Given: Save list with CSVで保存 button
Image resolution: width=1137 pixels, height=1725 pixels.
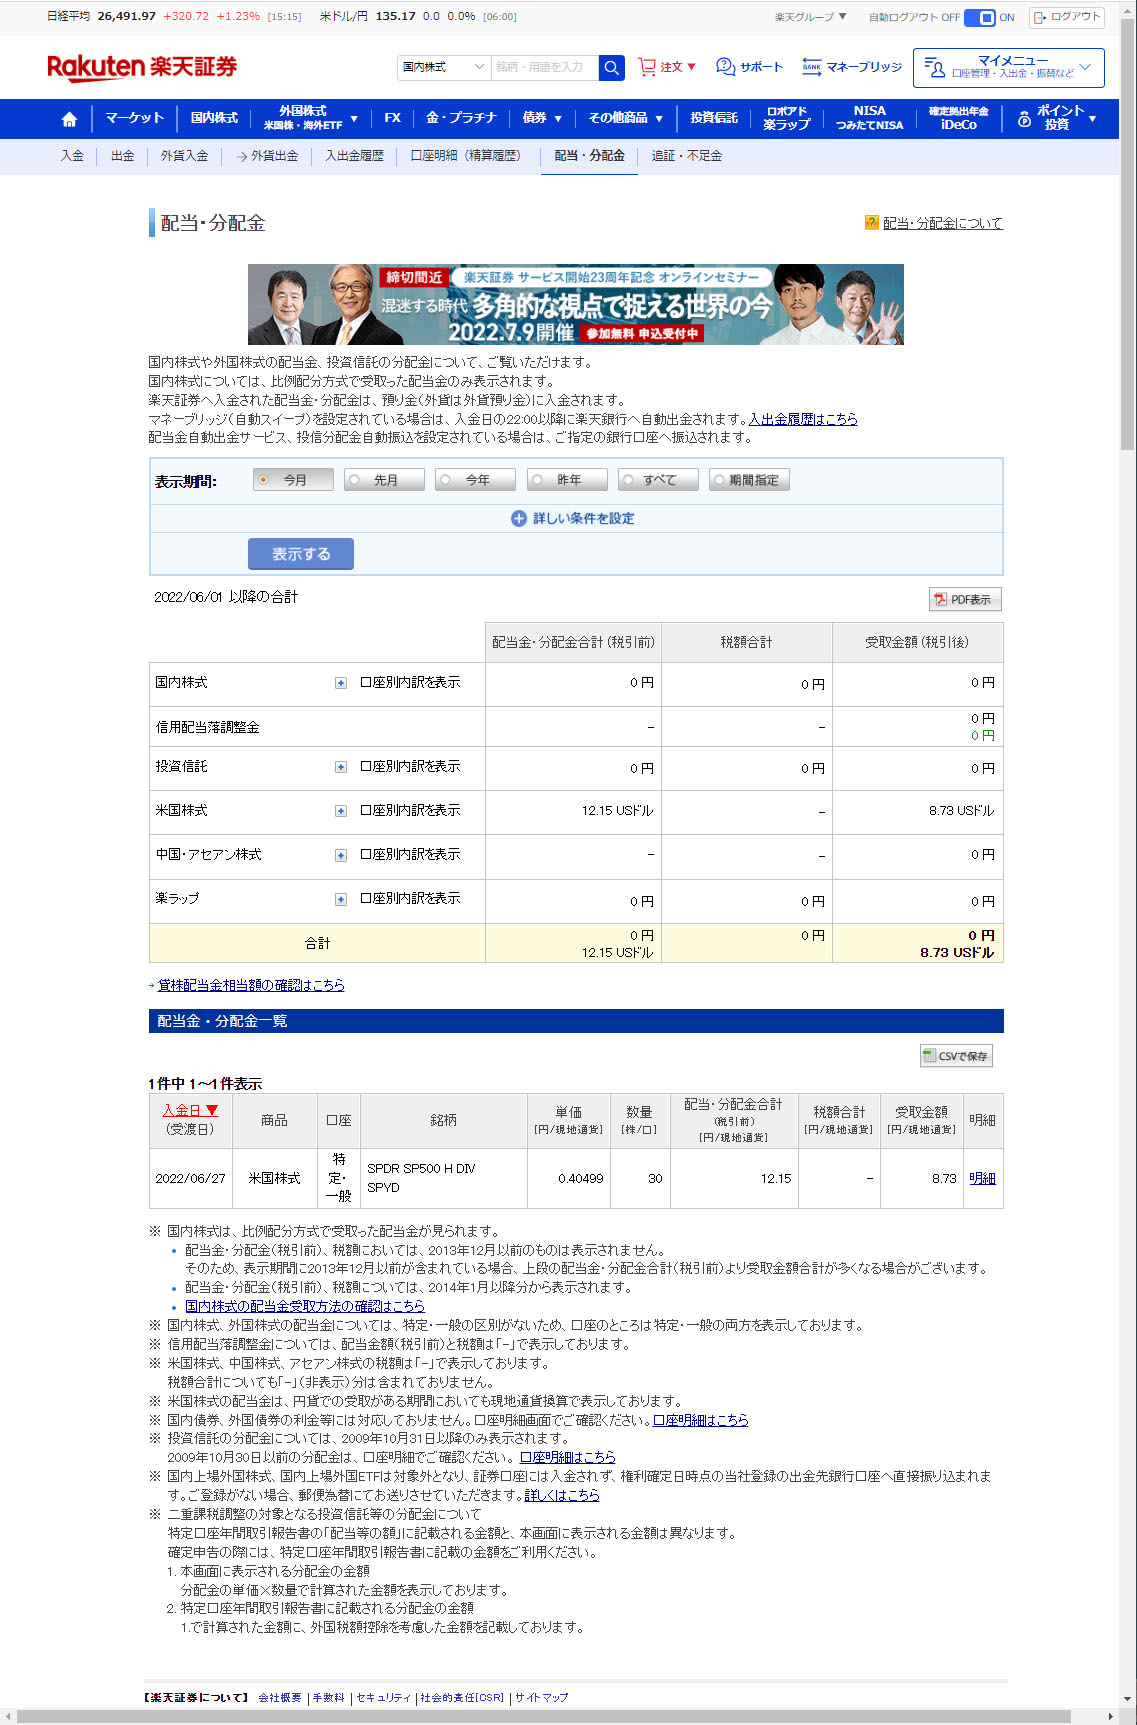Looking at the screenshot, I should pos(956,1056).
